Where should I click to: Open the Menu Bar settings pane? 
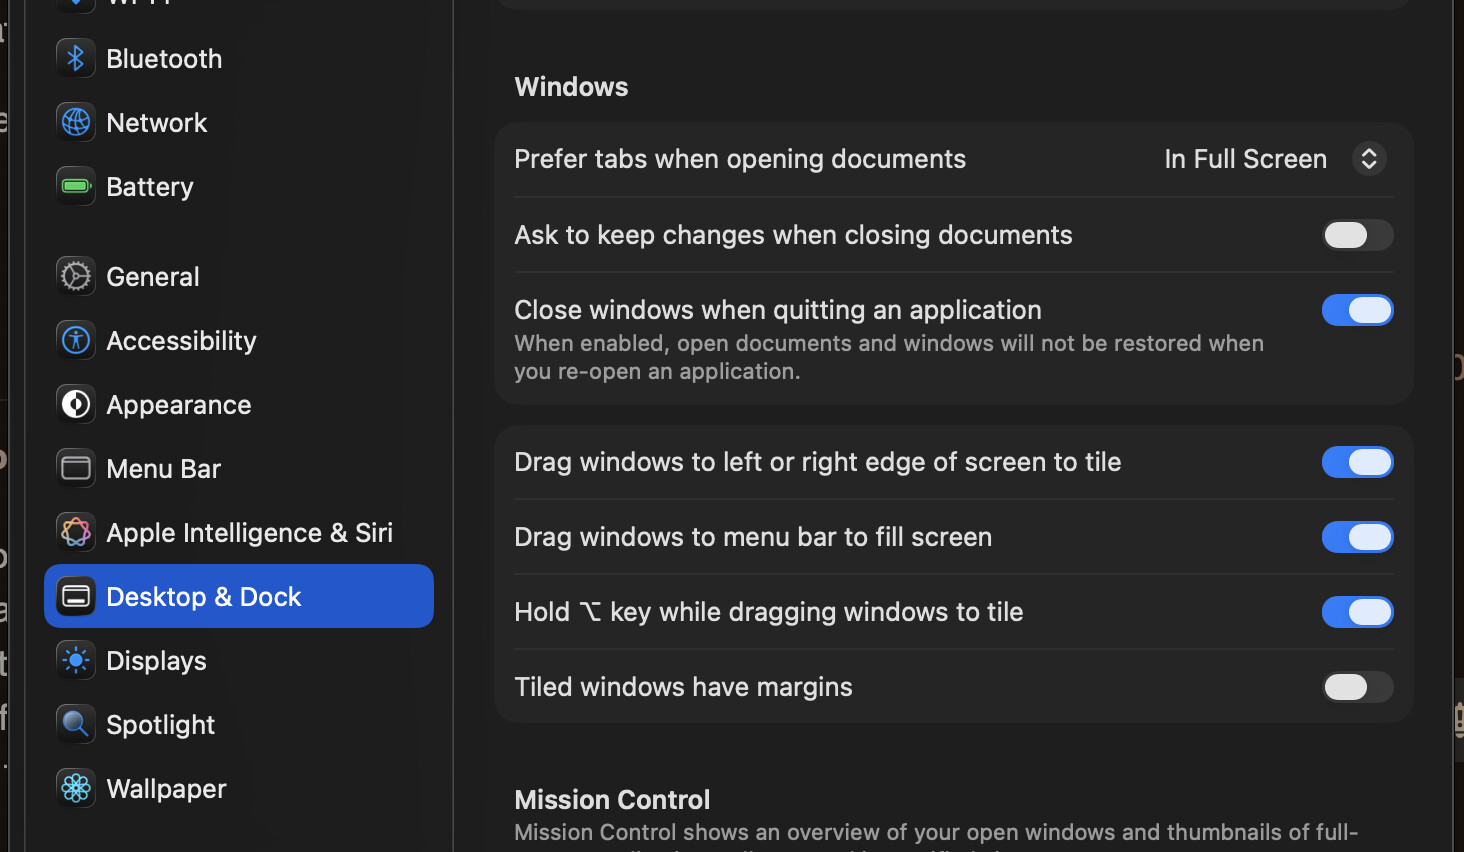click(163, 469)
